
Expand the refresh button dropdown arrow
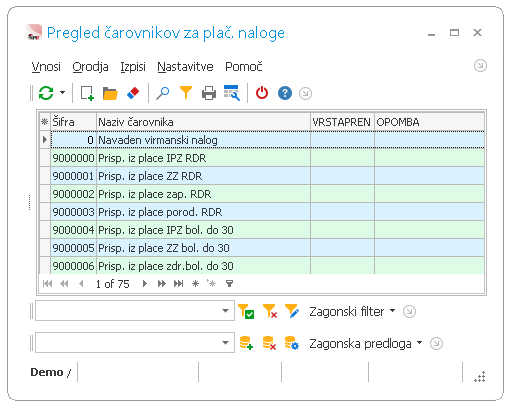[62, 93]
